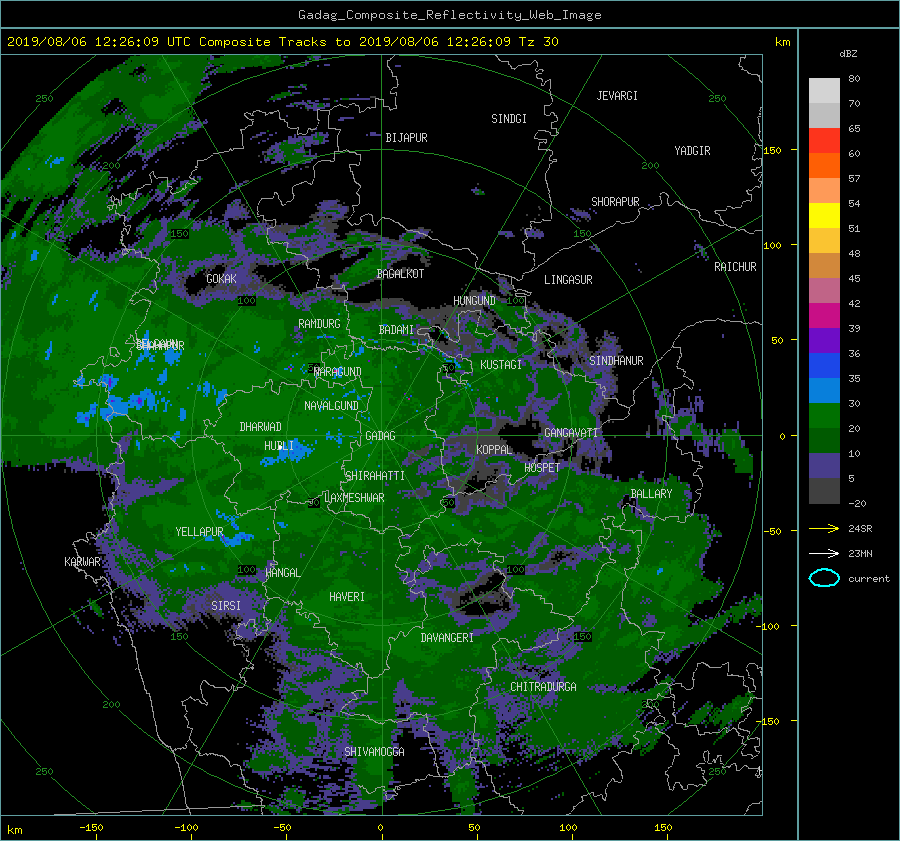The width and height of the screenshot is (900, 841).
Task: Click the SINDGI city label
Action: [x=509, y=119]
